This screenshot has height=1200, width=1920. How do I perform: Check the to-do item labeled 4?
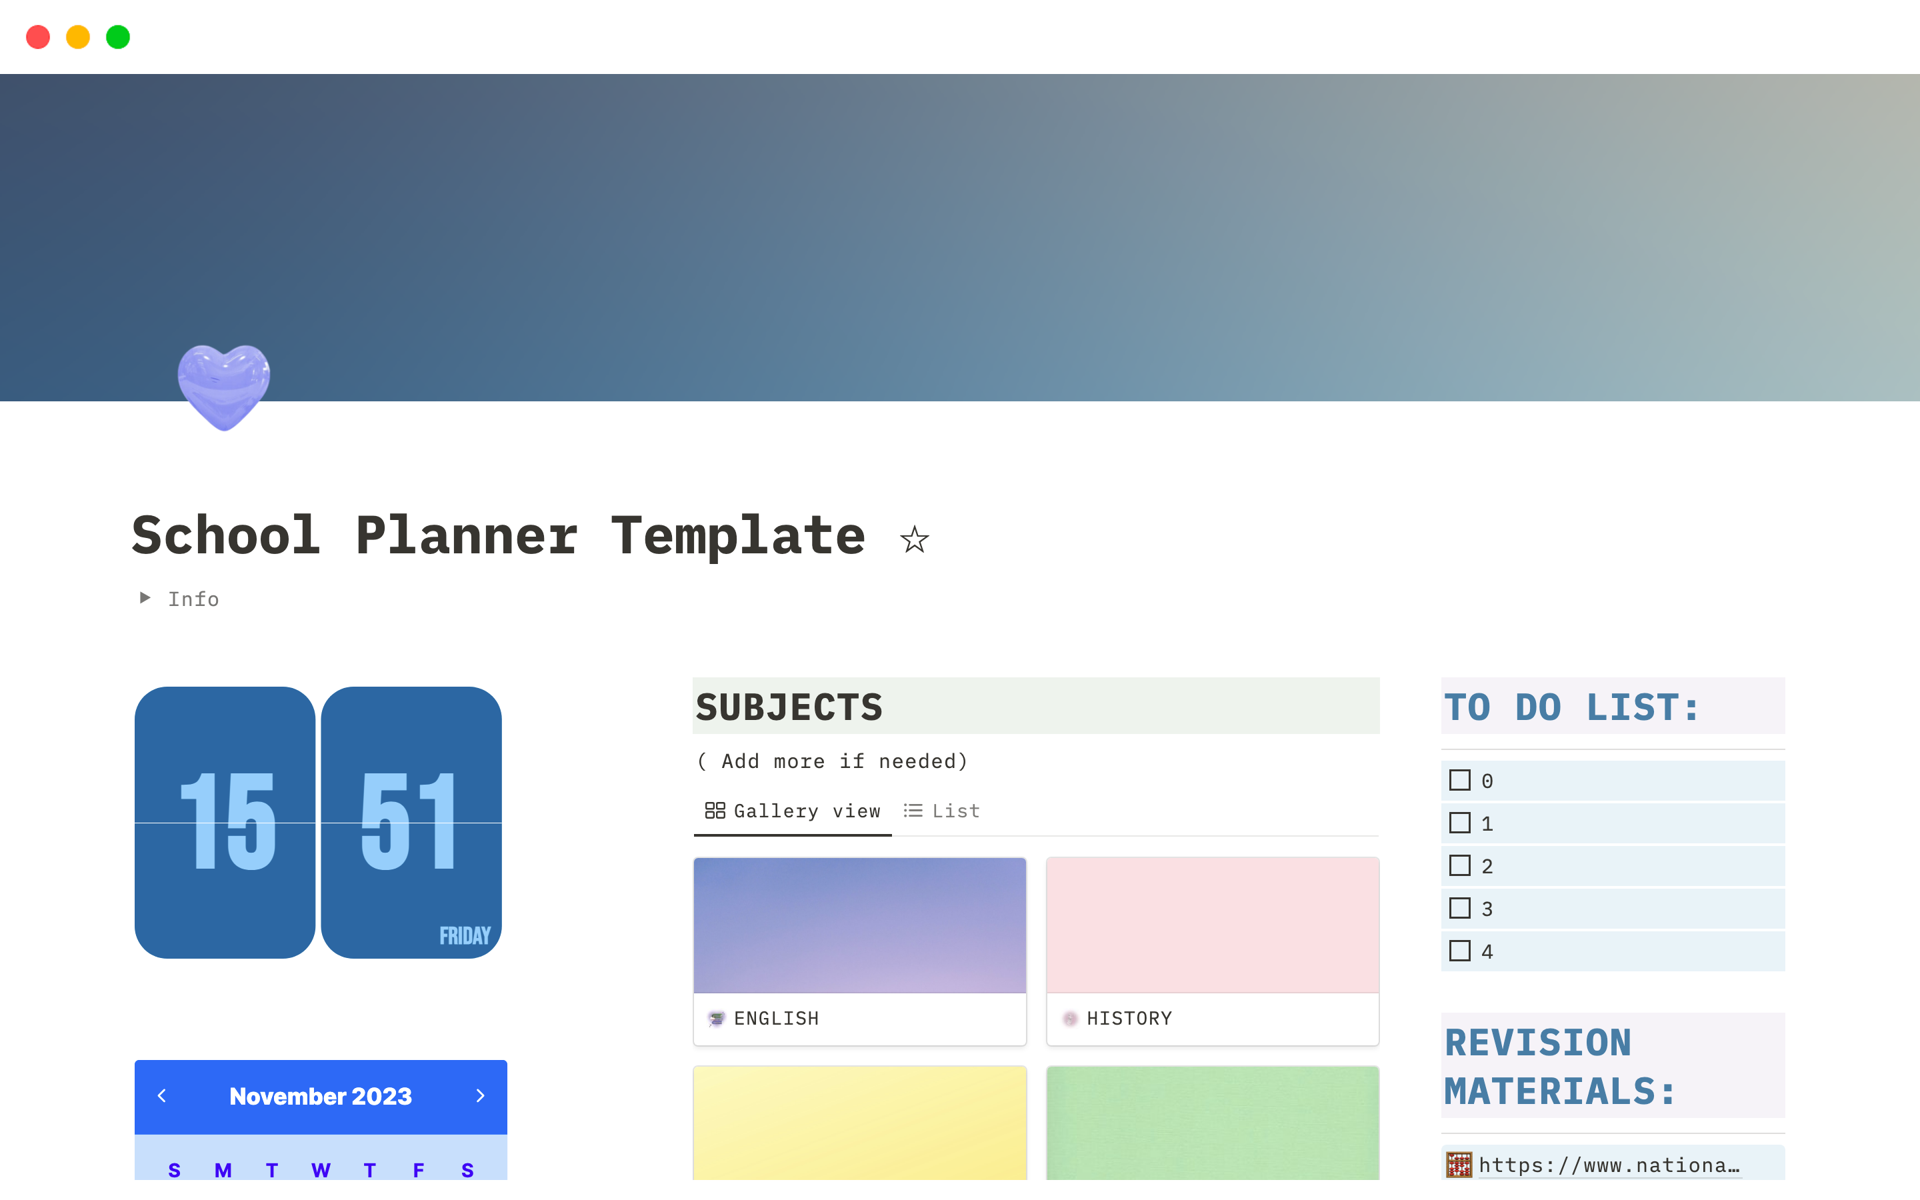point(1460,951)
